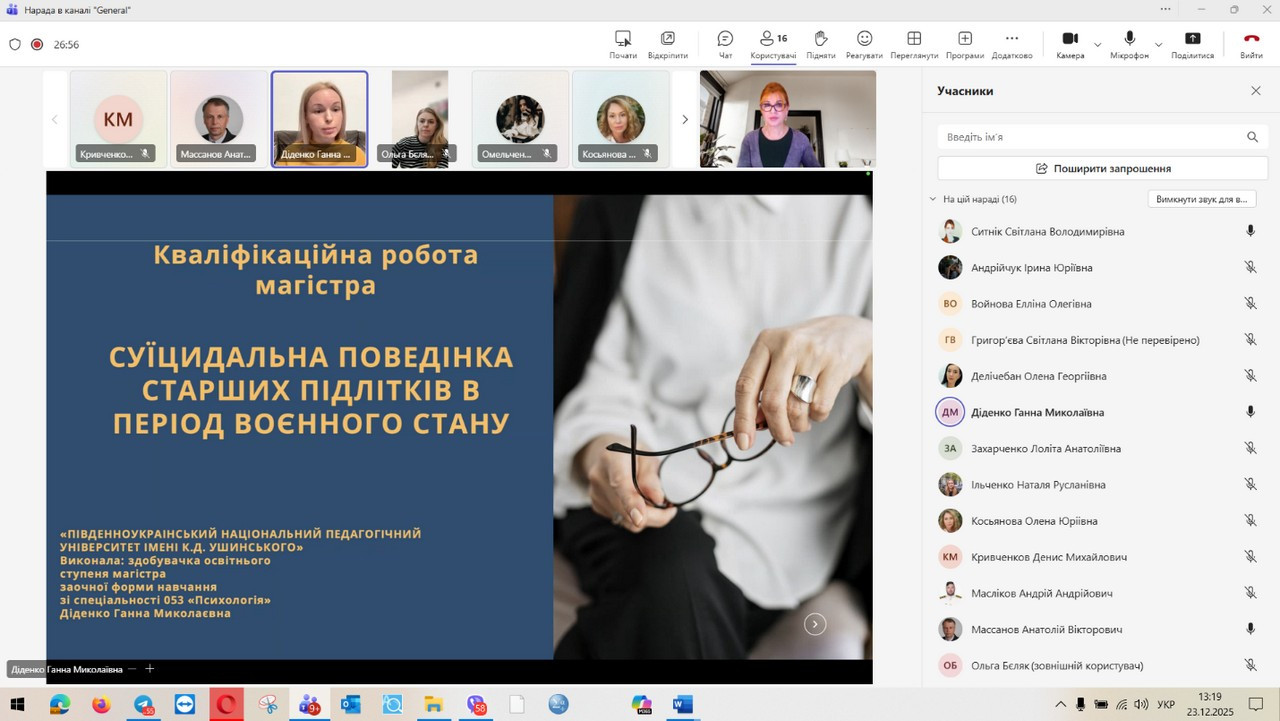This screenshot has width=1280, height=721.
Task: Focus the Введіть ім'я search field
Action: [x=1102, y=137]
